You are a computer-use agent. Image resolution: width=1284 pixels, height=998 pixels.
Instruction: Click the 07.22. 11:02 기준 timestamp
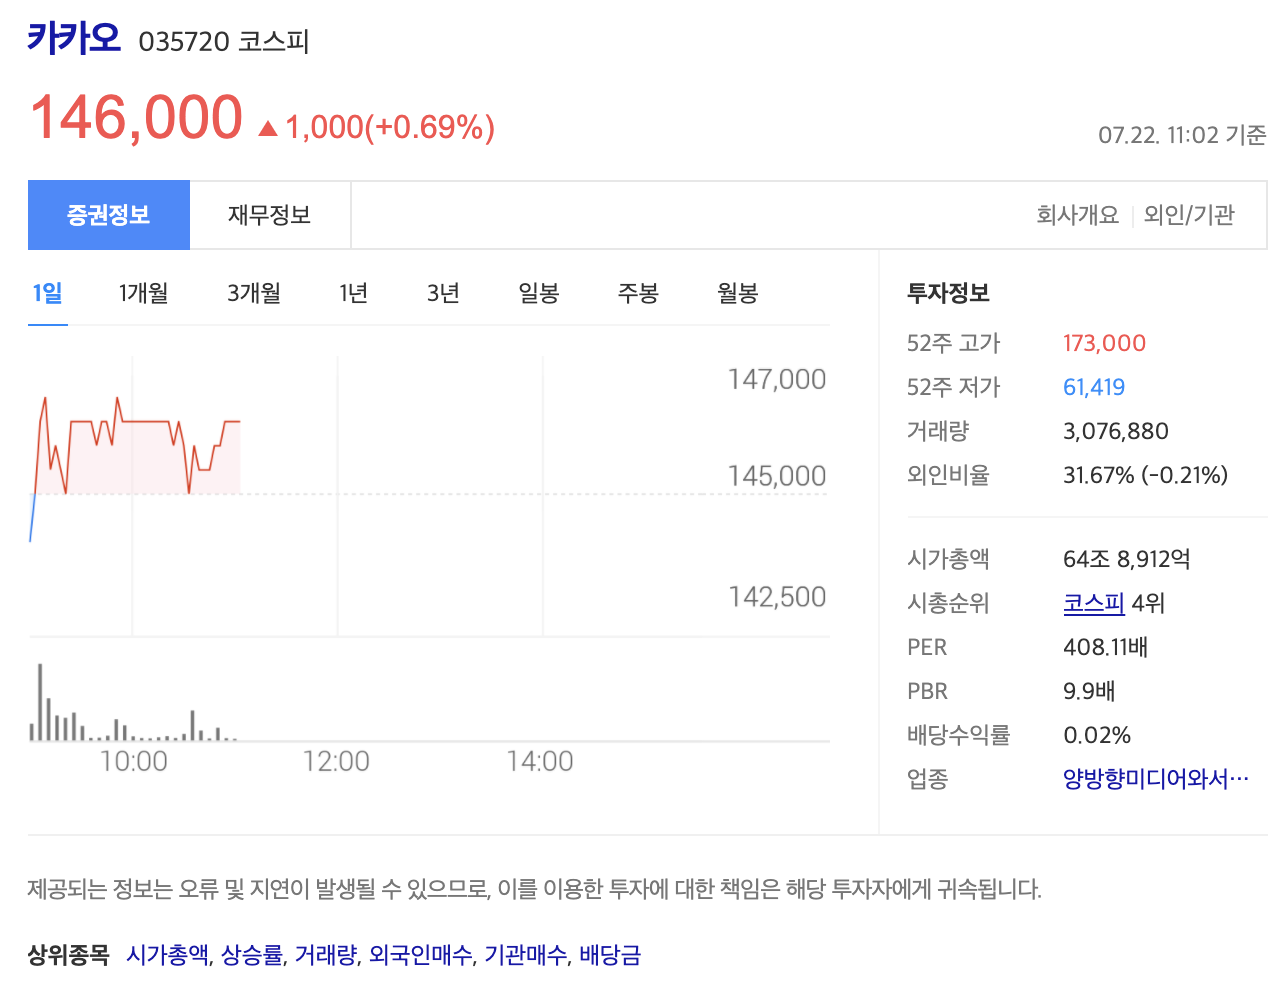(x=1182, y=135)
